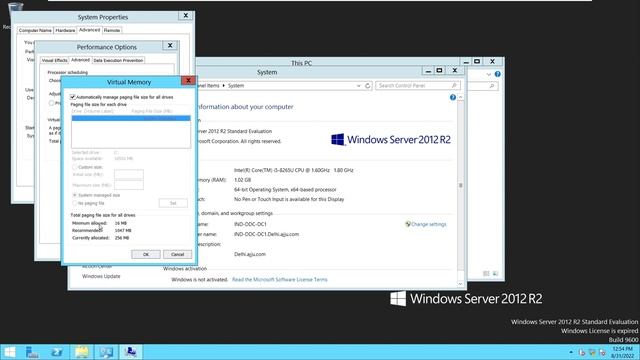Click search icon in This PC window
The height and width of the screenshot is (360, 640).
point(492,86)
